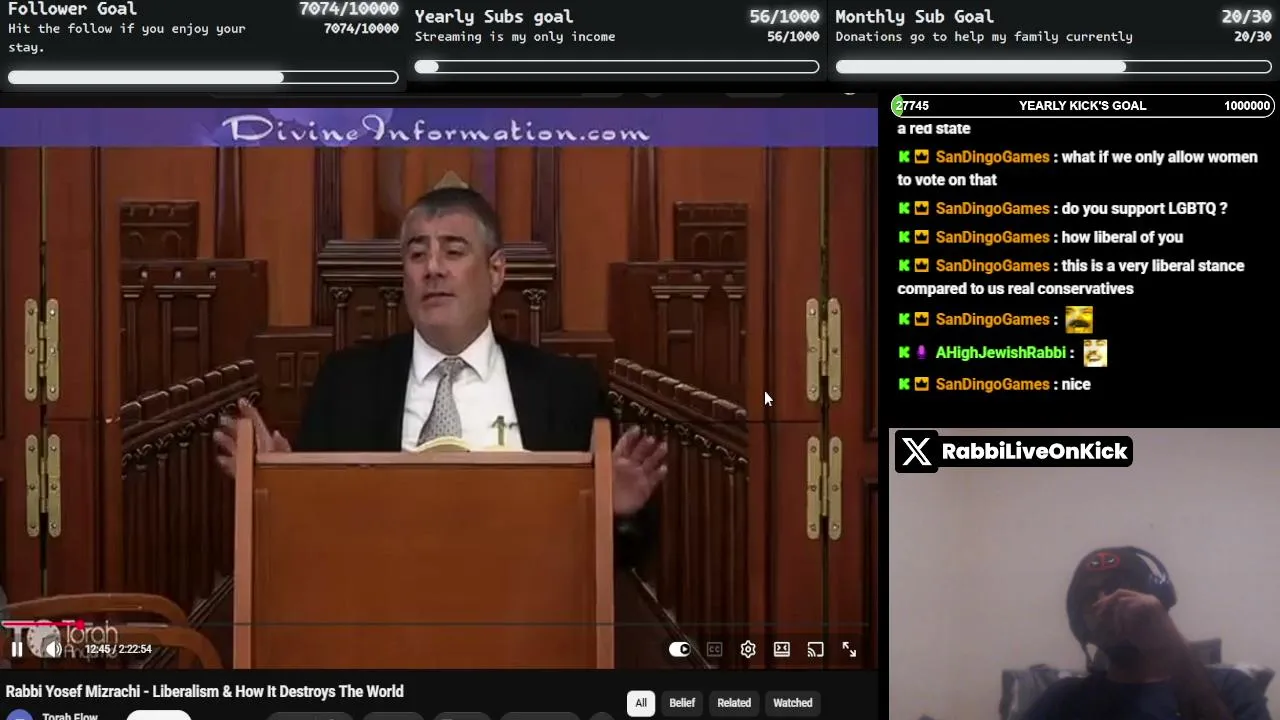1280x720 pixels.
Task: Click 'Donations go to help my family currently' text
Action: click(x=984, y=37)
